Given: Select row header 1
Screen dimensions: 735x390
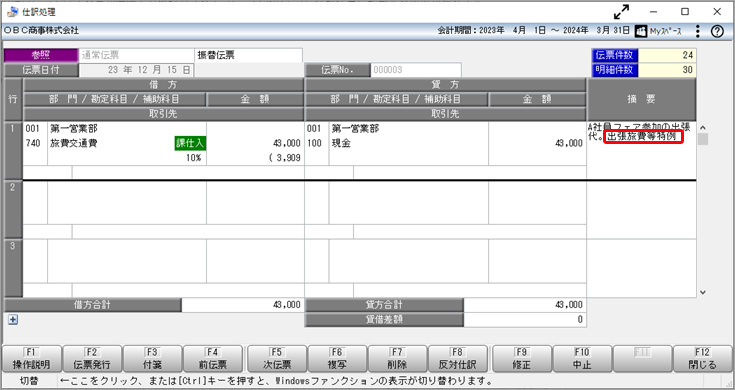Looking at the screenshot, I should click(13, 150).
